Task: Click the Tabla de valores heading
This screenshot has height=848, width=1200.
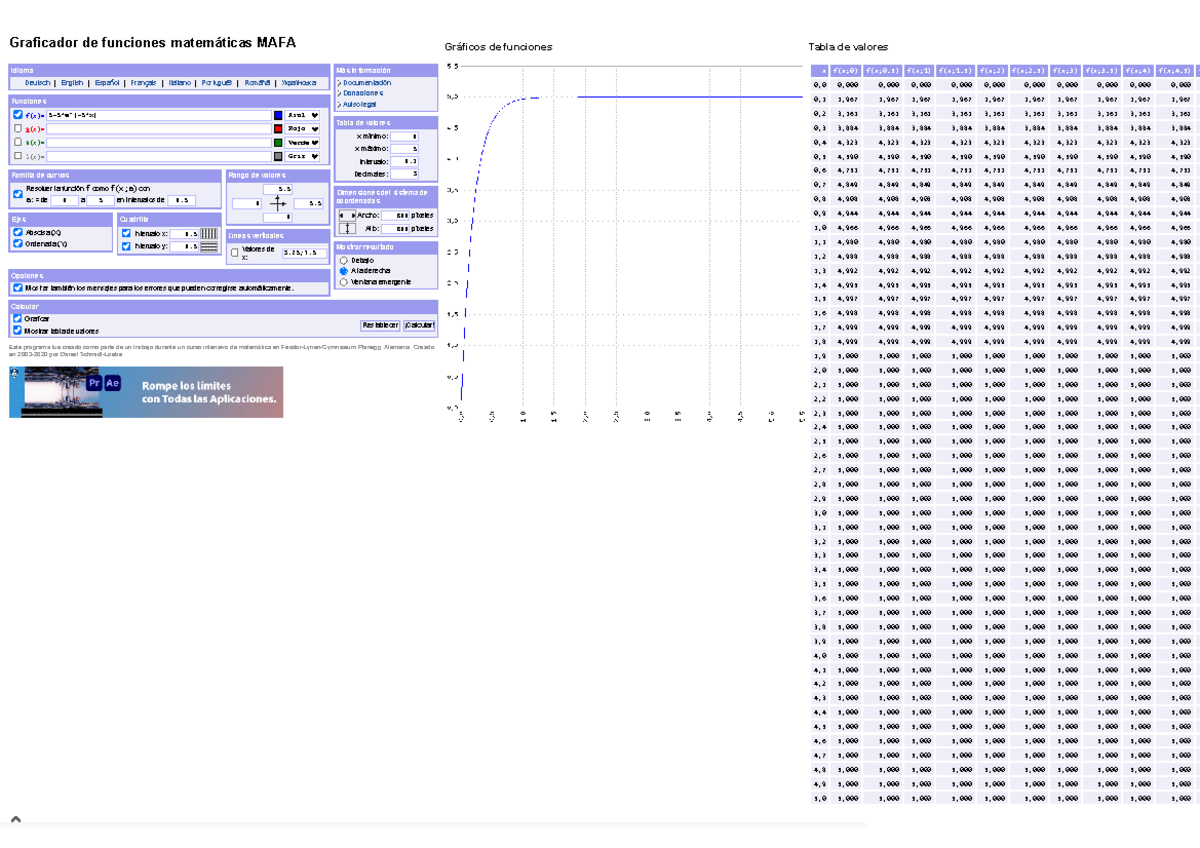Action: 848,47
